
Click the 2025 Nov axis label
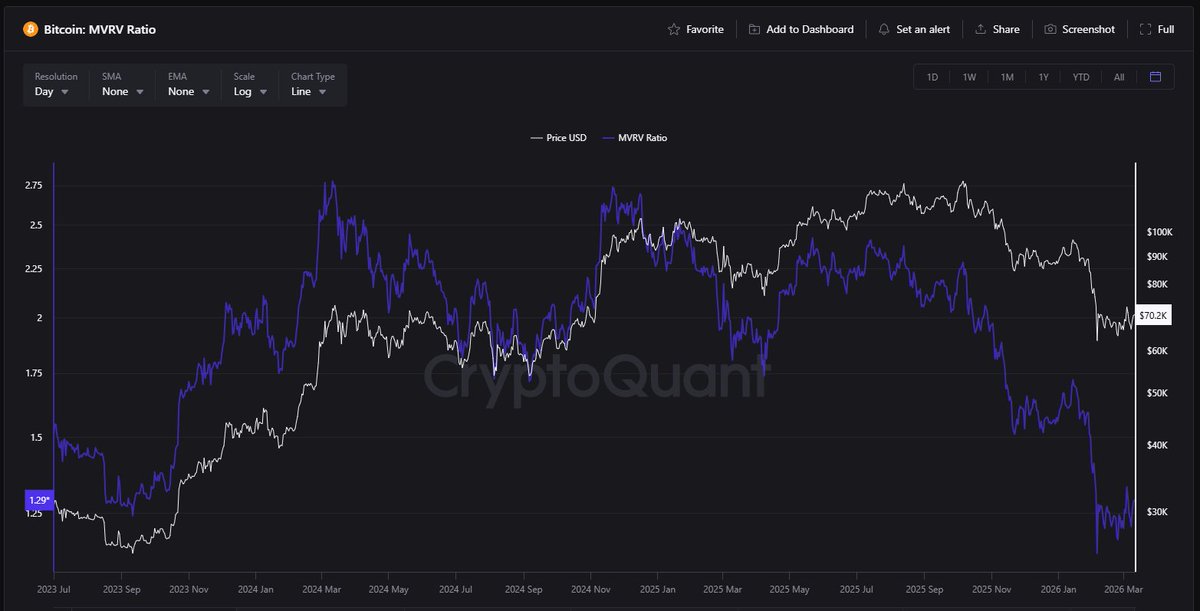[x=990, y=590]
